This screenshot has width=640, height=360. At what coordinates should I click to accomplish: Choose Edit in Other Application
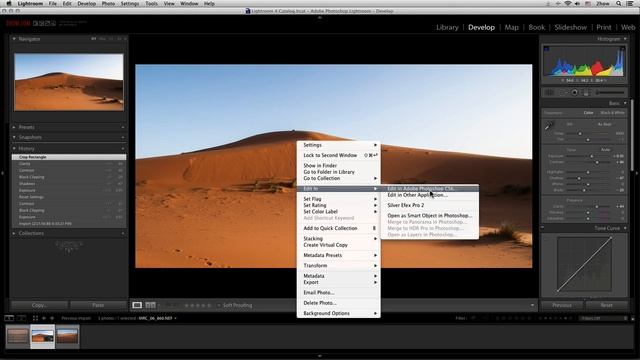click(x=430, y=195)
